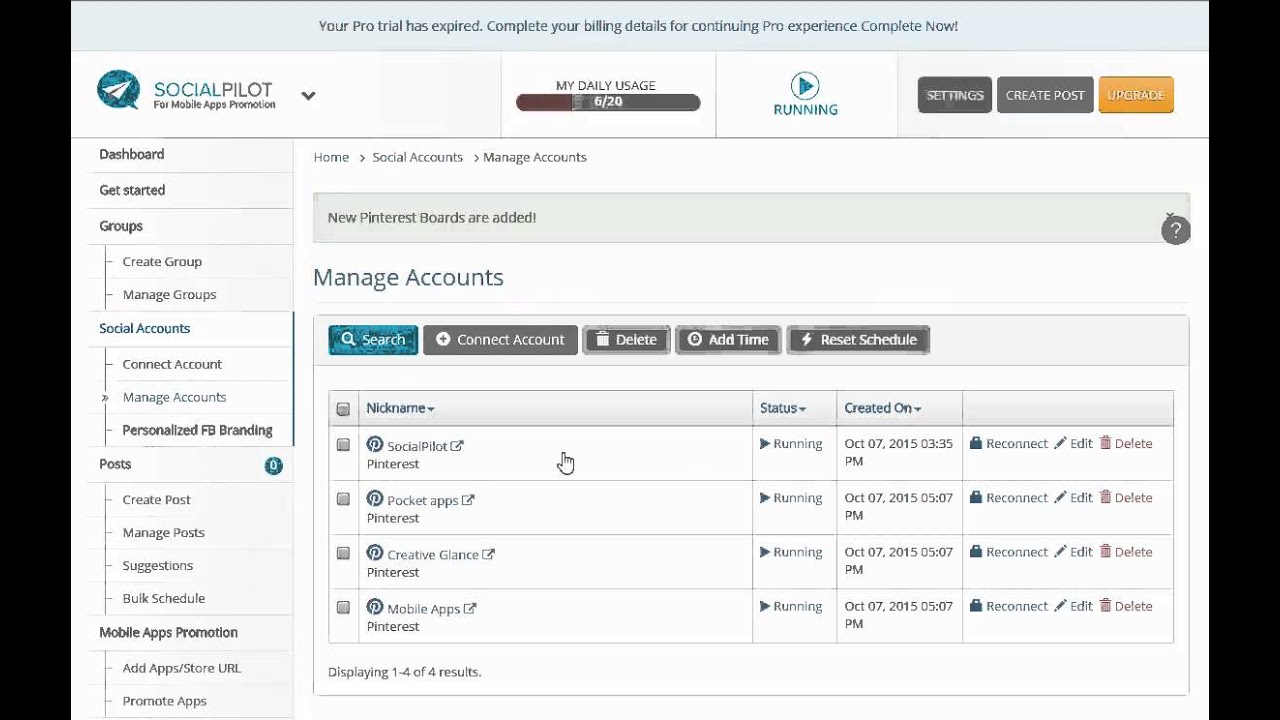Viewport: 1280px width, 720px height.
Task: Click the Connect Account toolbar button
Action: point(500,340)
